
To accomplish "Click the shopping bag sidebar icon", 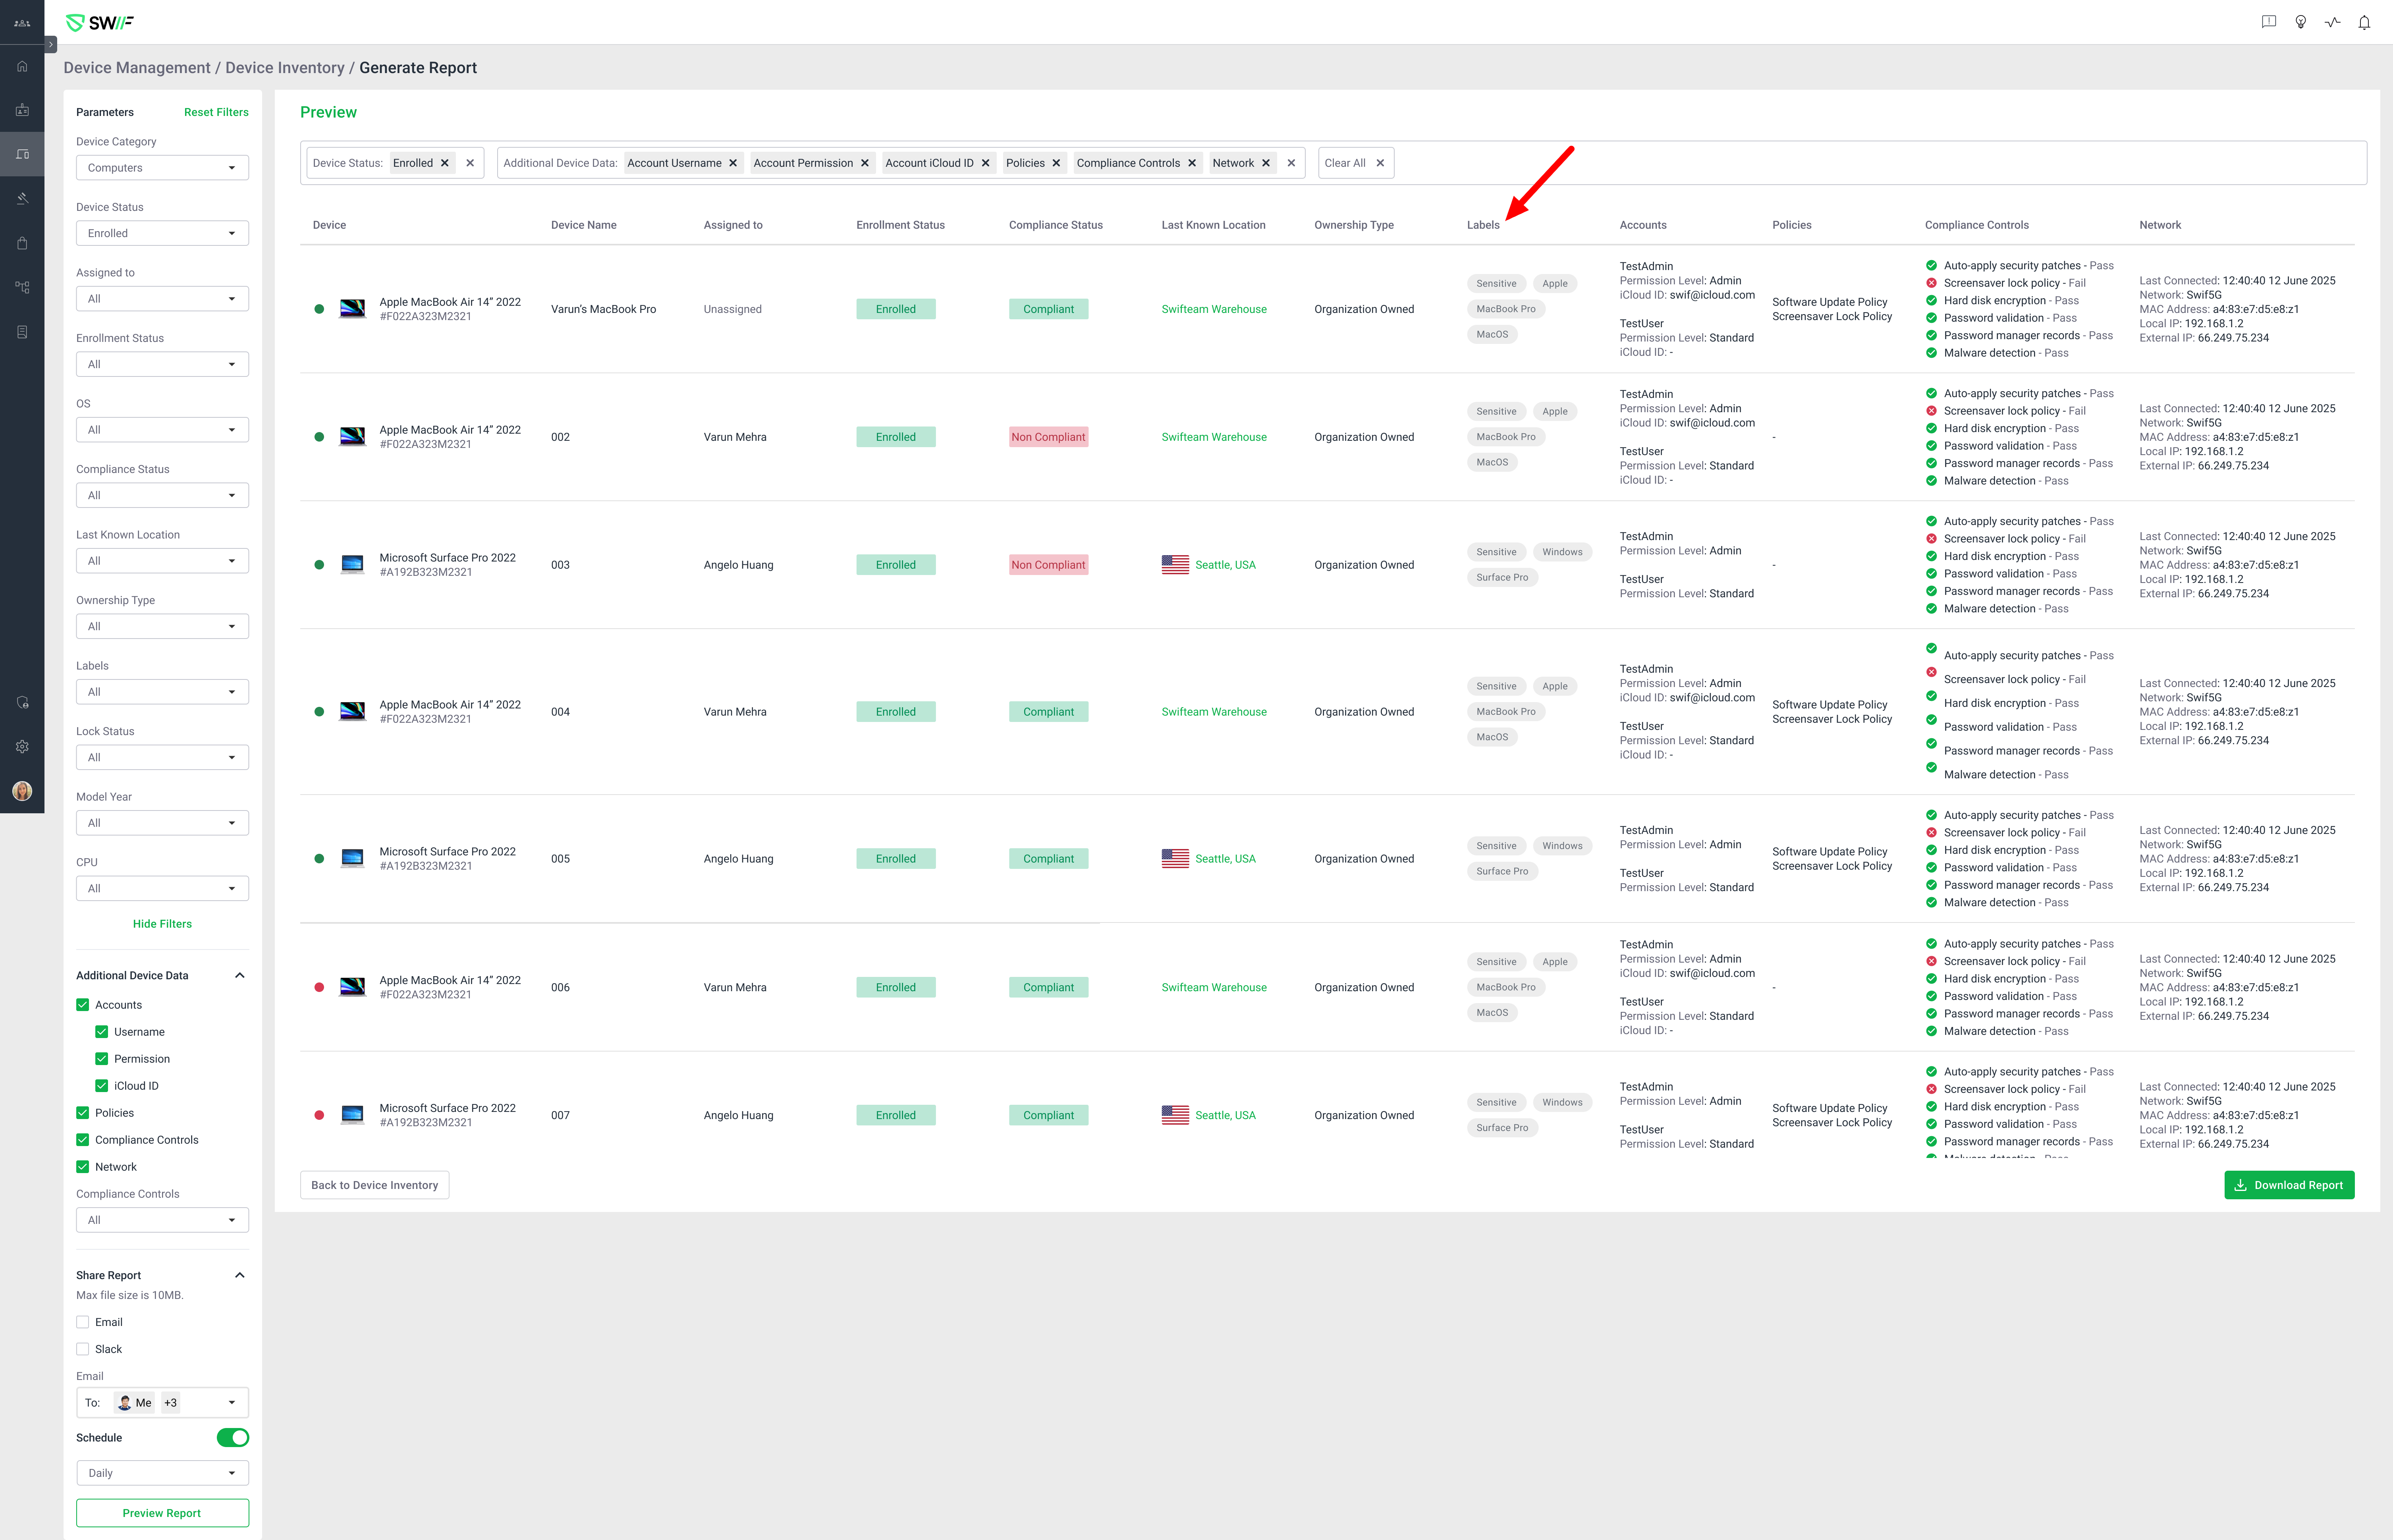I will pos(22,243).
